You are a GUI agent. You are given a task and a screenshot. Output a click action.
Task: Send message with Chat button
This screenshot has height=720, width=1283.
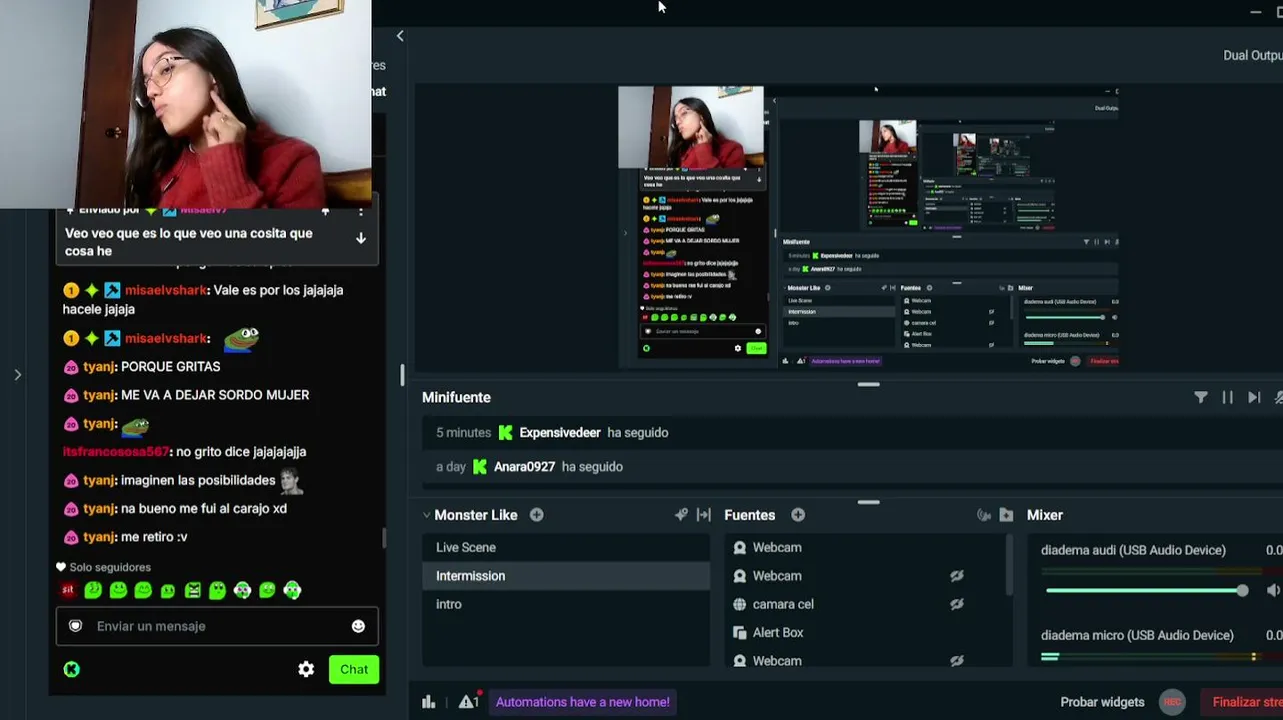point(354,670)
